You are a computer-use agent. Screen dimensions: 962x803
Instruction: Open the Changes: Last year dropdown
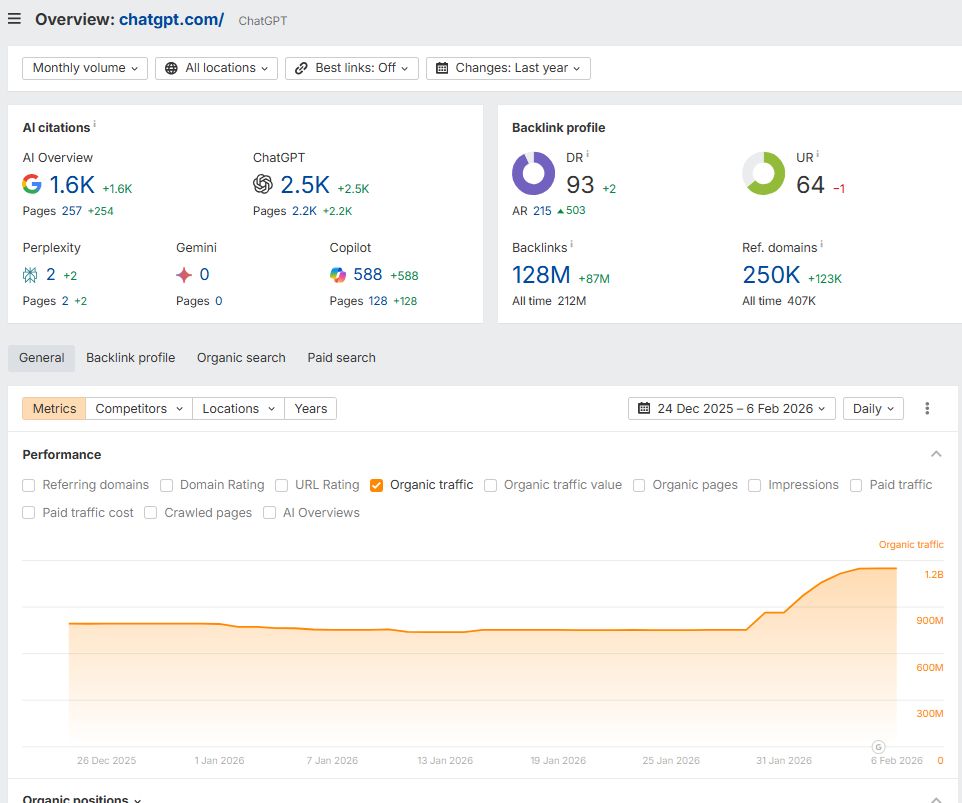(508, 68)
